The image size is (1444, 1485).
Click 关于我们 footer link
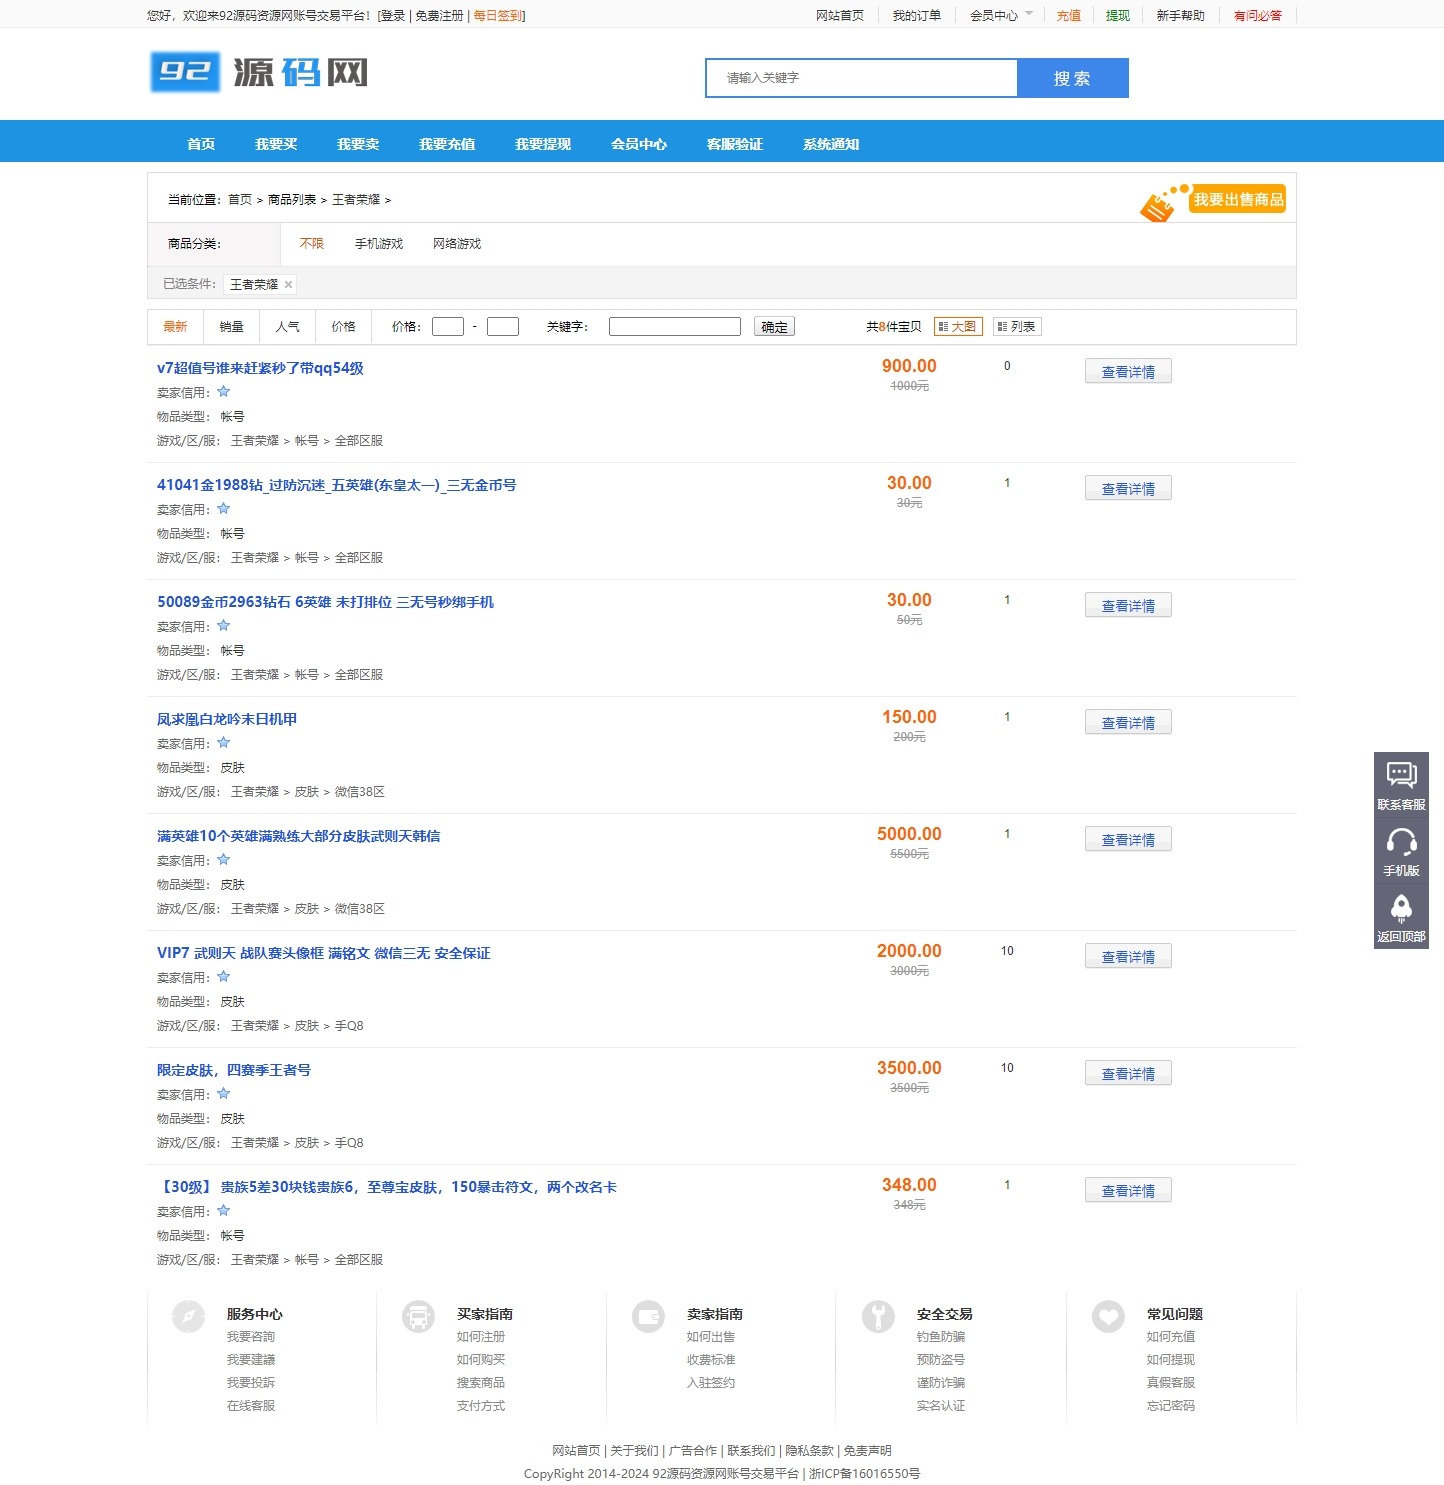point(634,1451)
